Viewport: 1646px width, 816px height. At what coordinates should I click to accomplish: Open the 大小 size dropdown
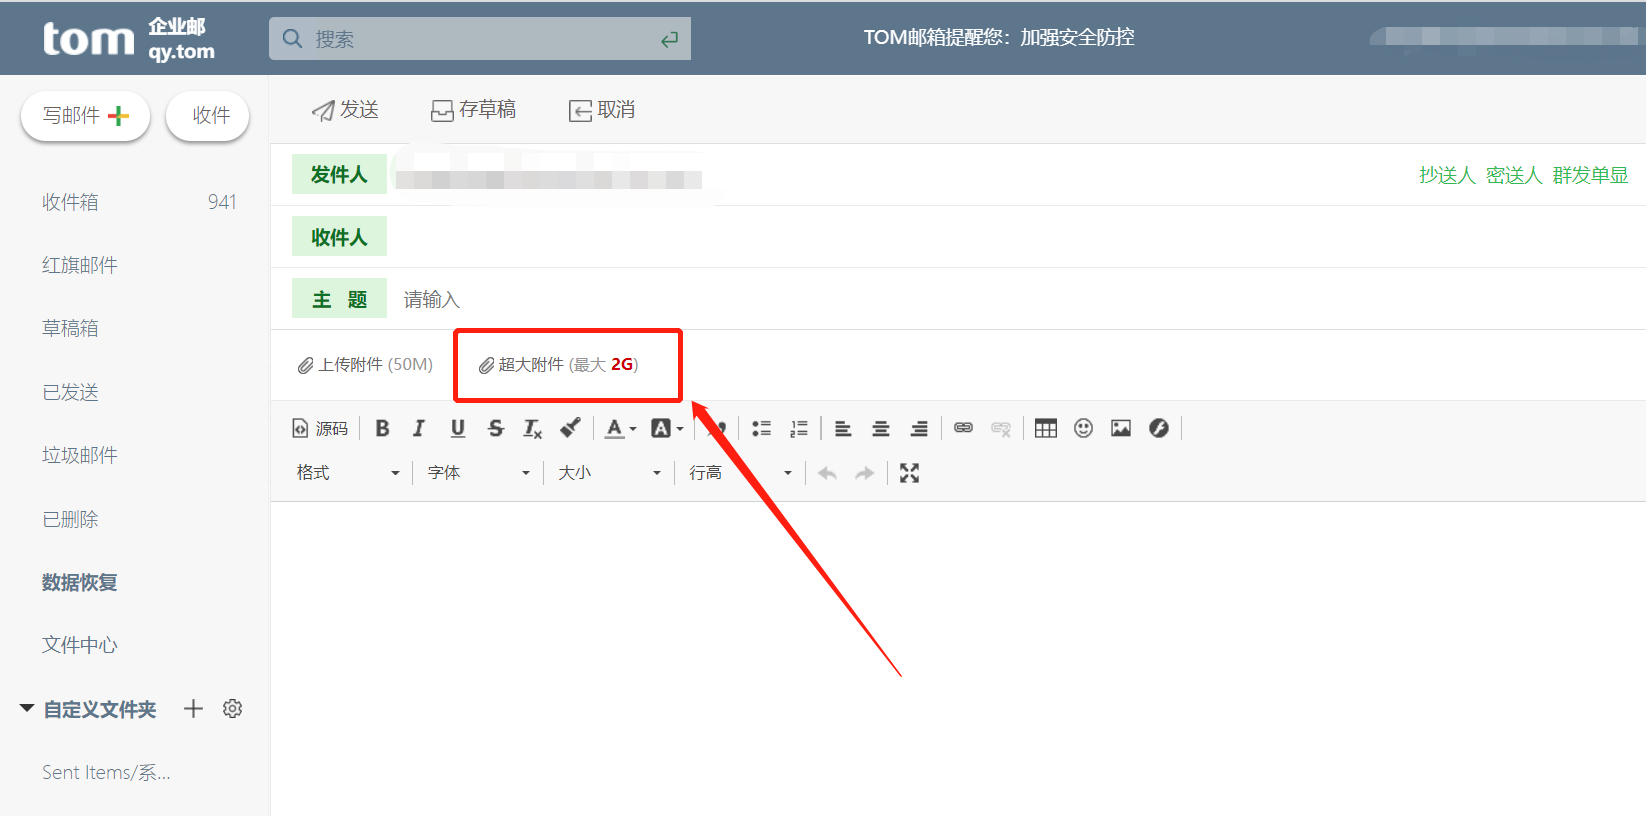point(610,473)
